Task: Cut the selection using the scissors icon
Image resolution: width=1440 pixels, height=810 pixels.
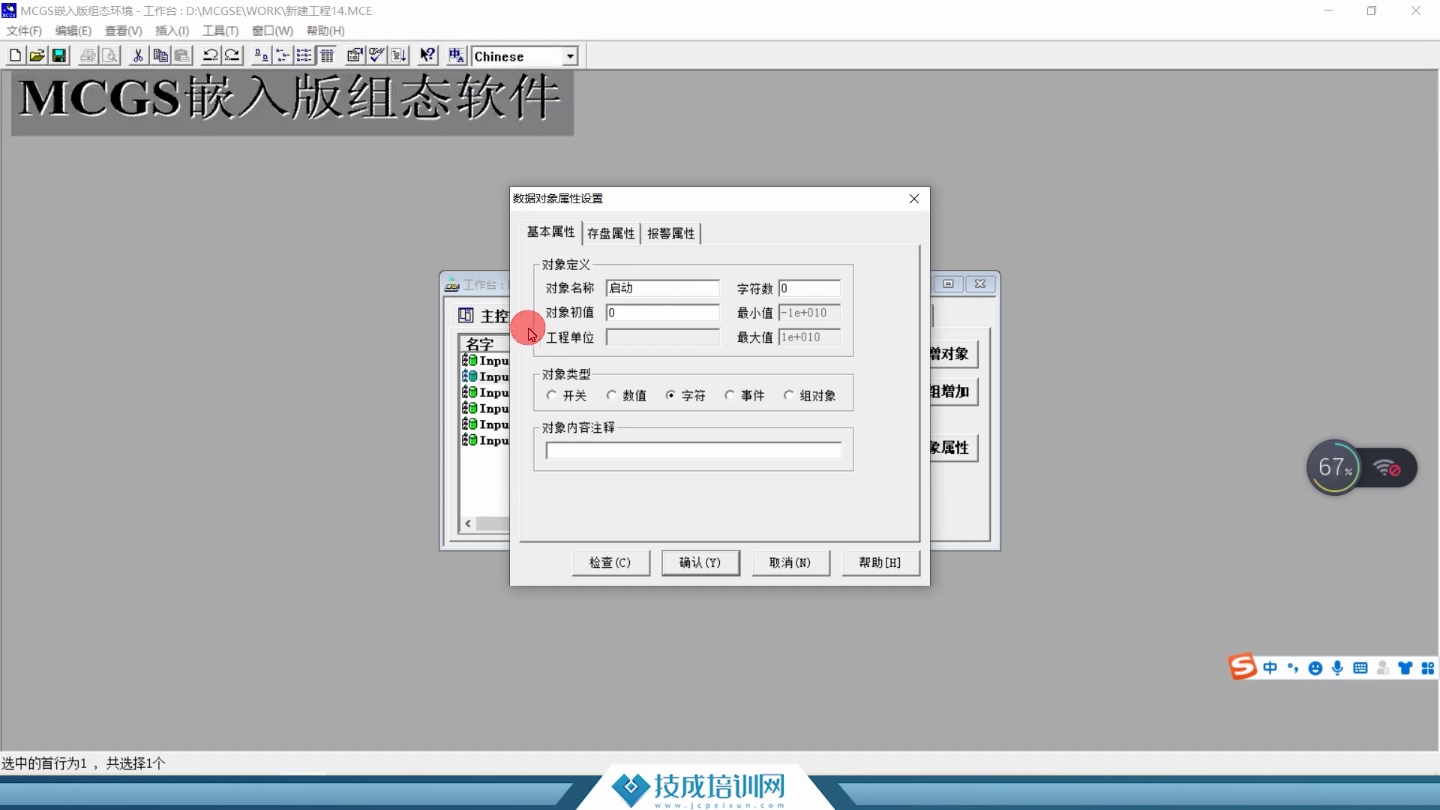Action: coord(138,56)
